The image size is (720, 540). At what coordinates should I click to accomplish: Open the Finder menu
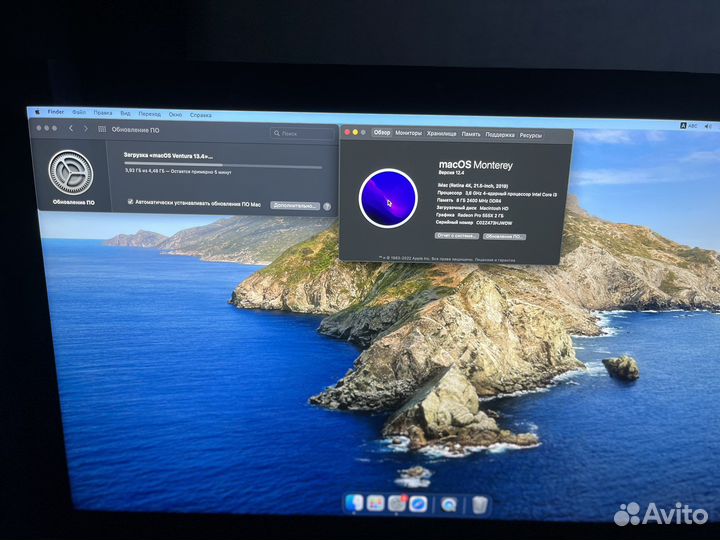coord(56,112)
